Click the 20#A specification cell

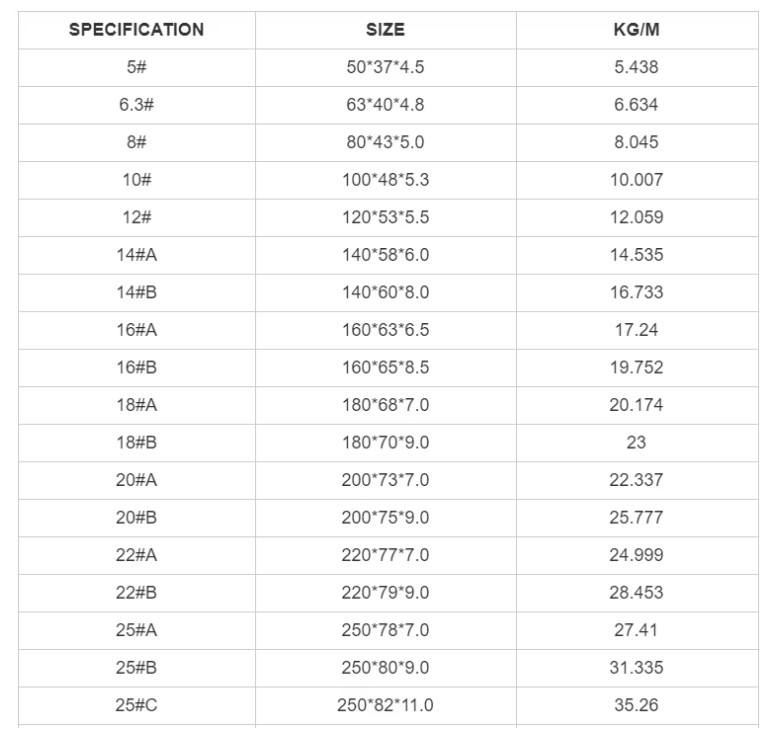136,480
